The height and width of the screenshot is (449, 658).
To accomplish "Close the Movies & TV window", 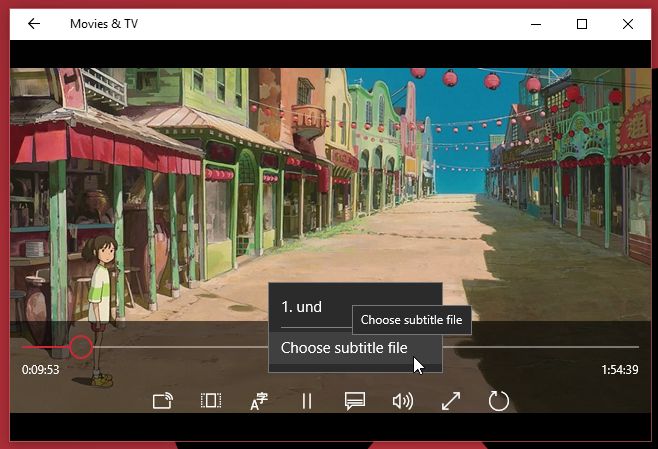I will 628,24.
